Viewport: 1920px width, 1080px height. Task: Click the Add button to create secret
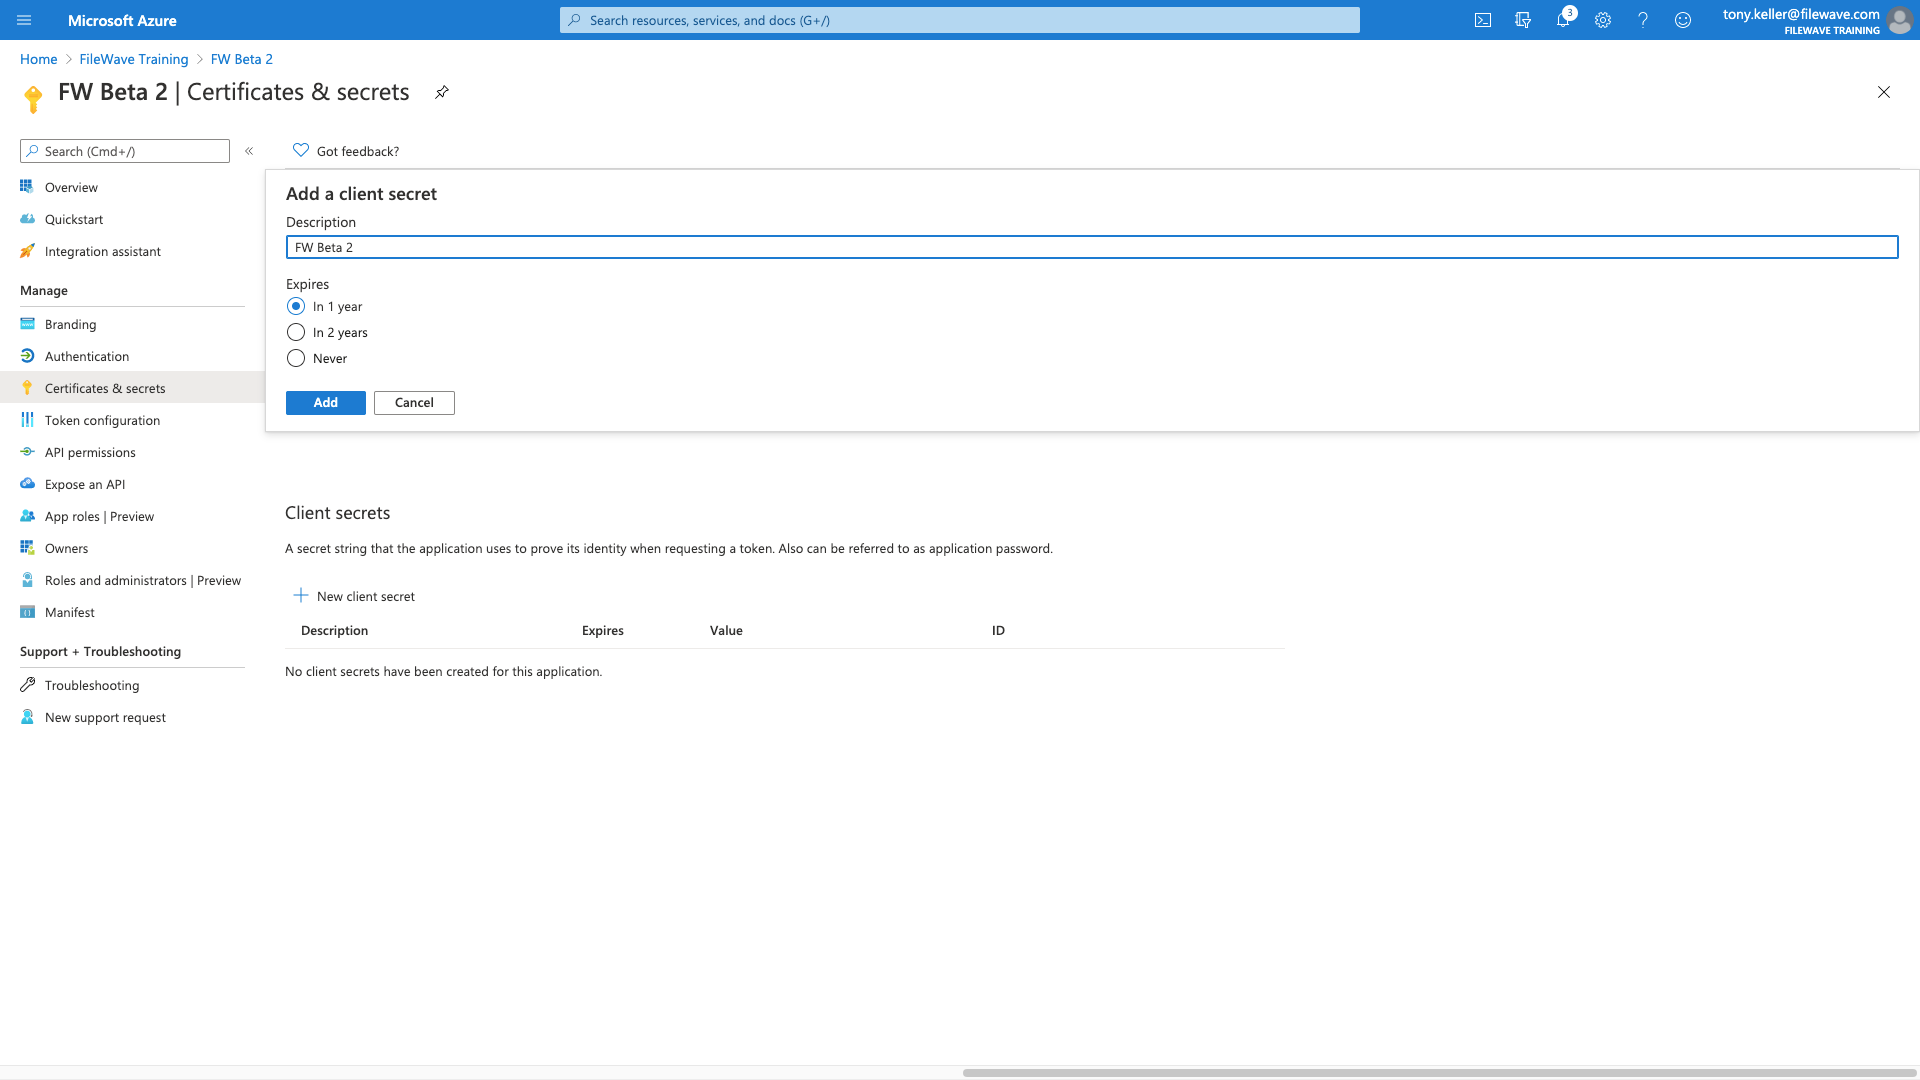pos(326,402)
